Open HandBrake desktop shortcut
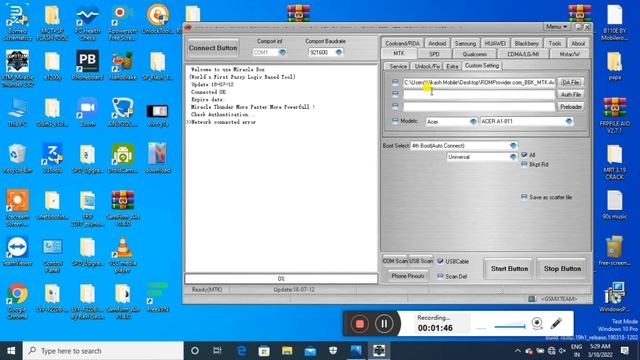Image resolution: width=640 pixels, height=360 pixels. pos(122,65)
